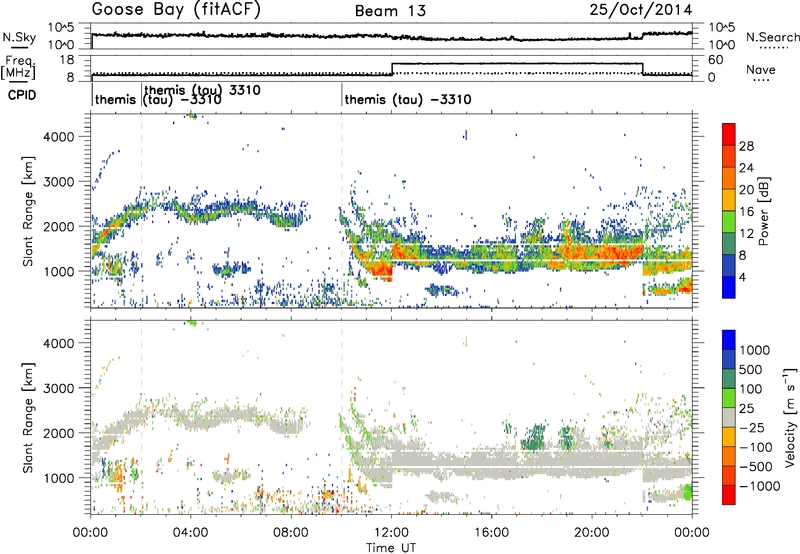Pick the red top segment of Power colorbar
The width and height of the screenshot is (800, 554).
pos(729,134)
